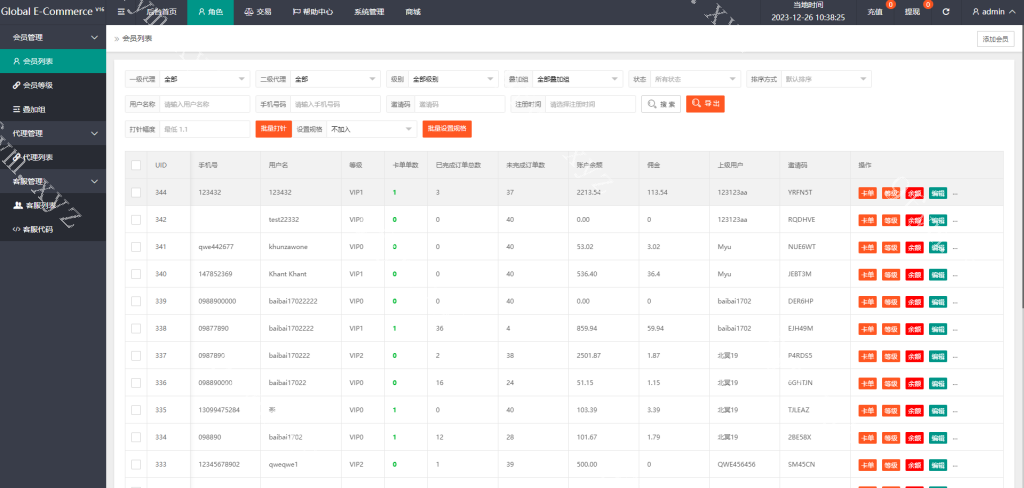This screenshot has width=1024, height=488.
Task: Click 编辑 button for UID 340
Action: click(938, 274)
